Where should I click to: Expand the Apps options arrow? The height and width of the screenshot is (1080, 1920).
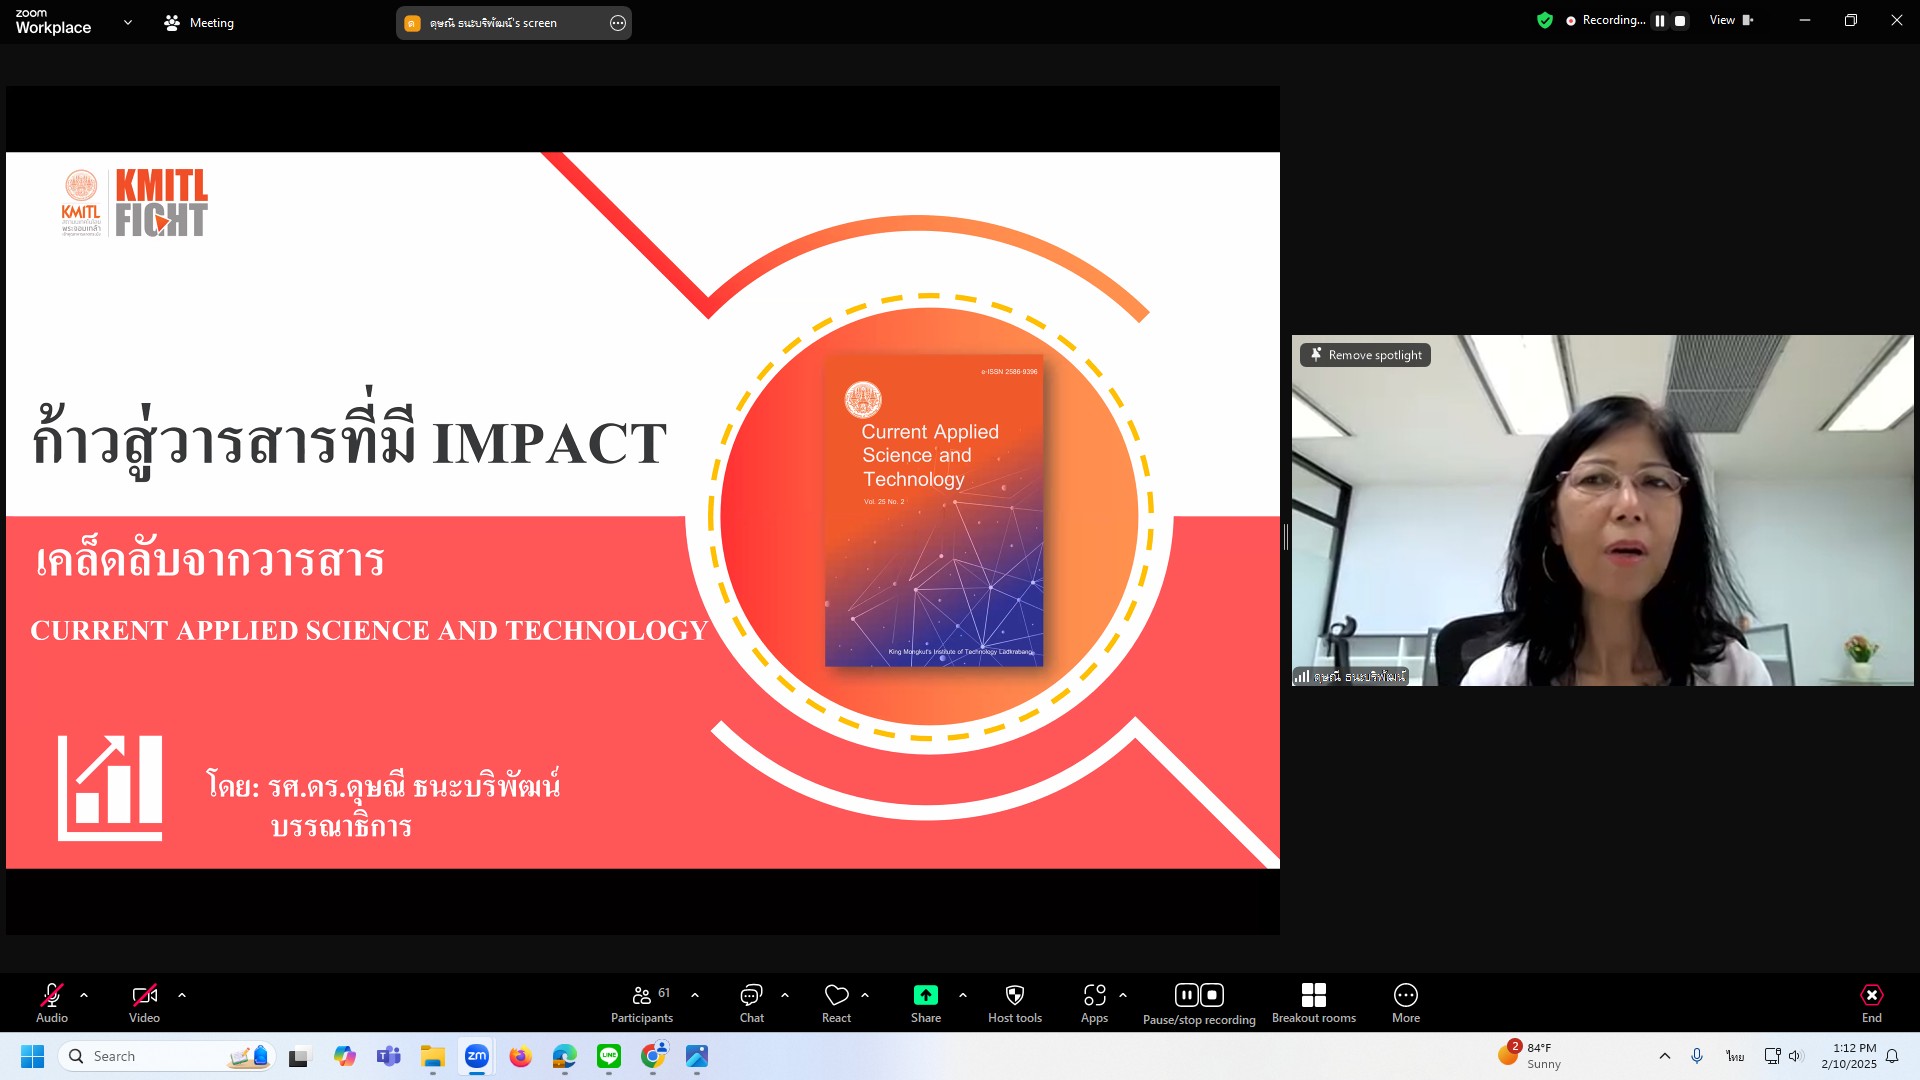click(x=1123, y=995)
